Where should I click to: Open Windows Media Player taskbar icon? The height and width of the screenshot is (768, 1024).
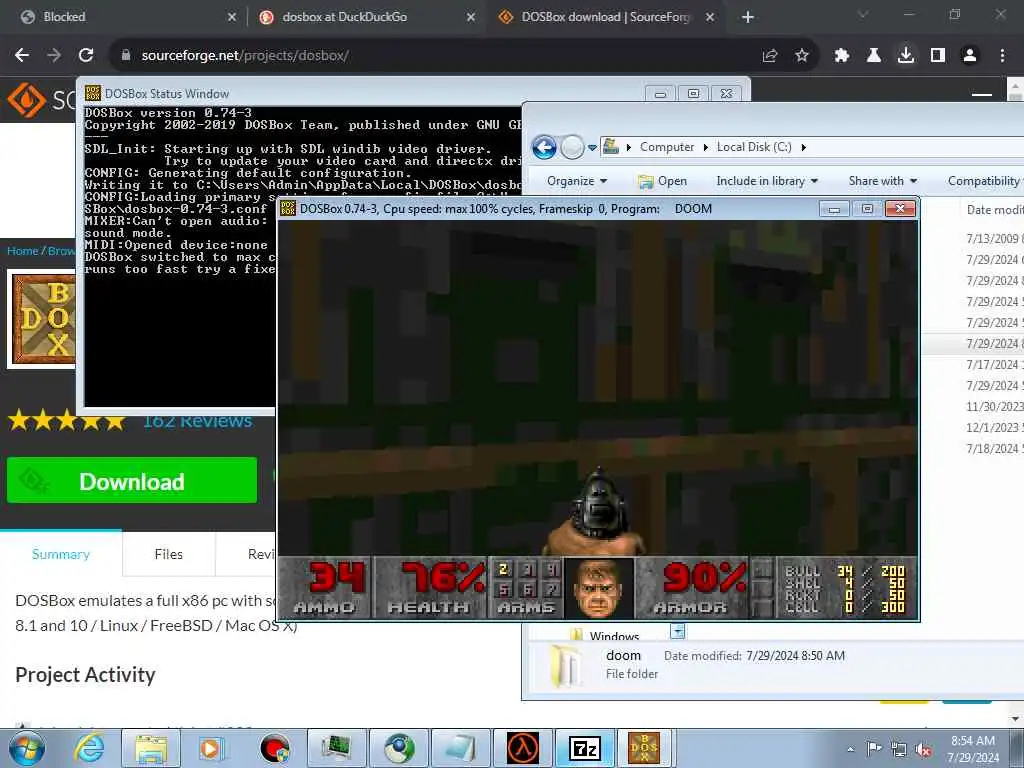[x=210, y=748]
